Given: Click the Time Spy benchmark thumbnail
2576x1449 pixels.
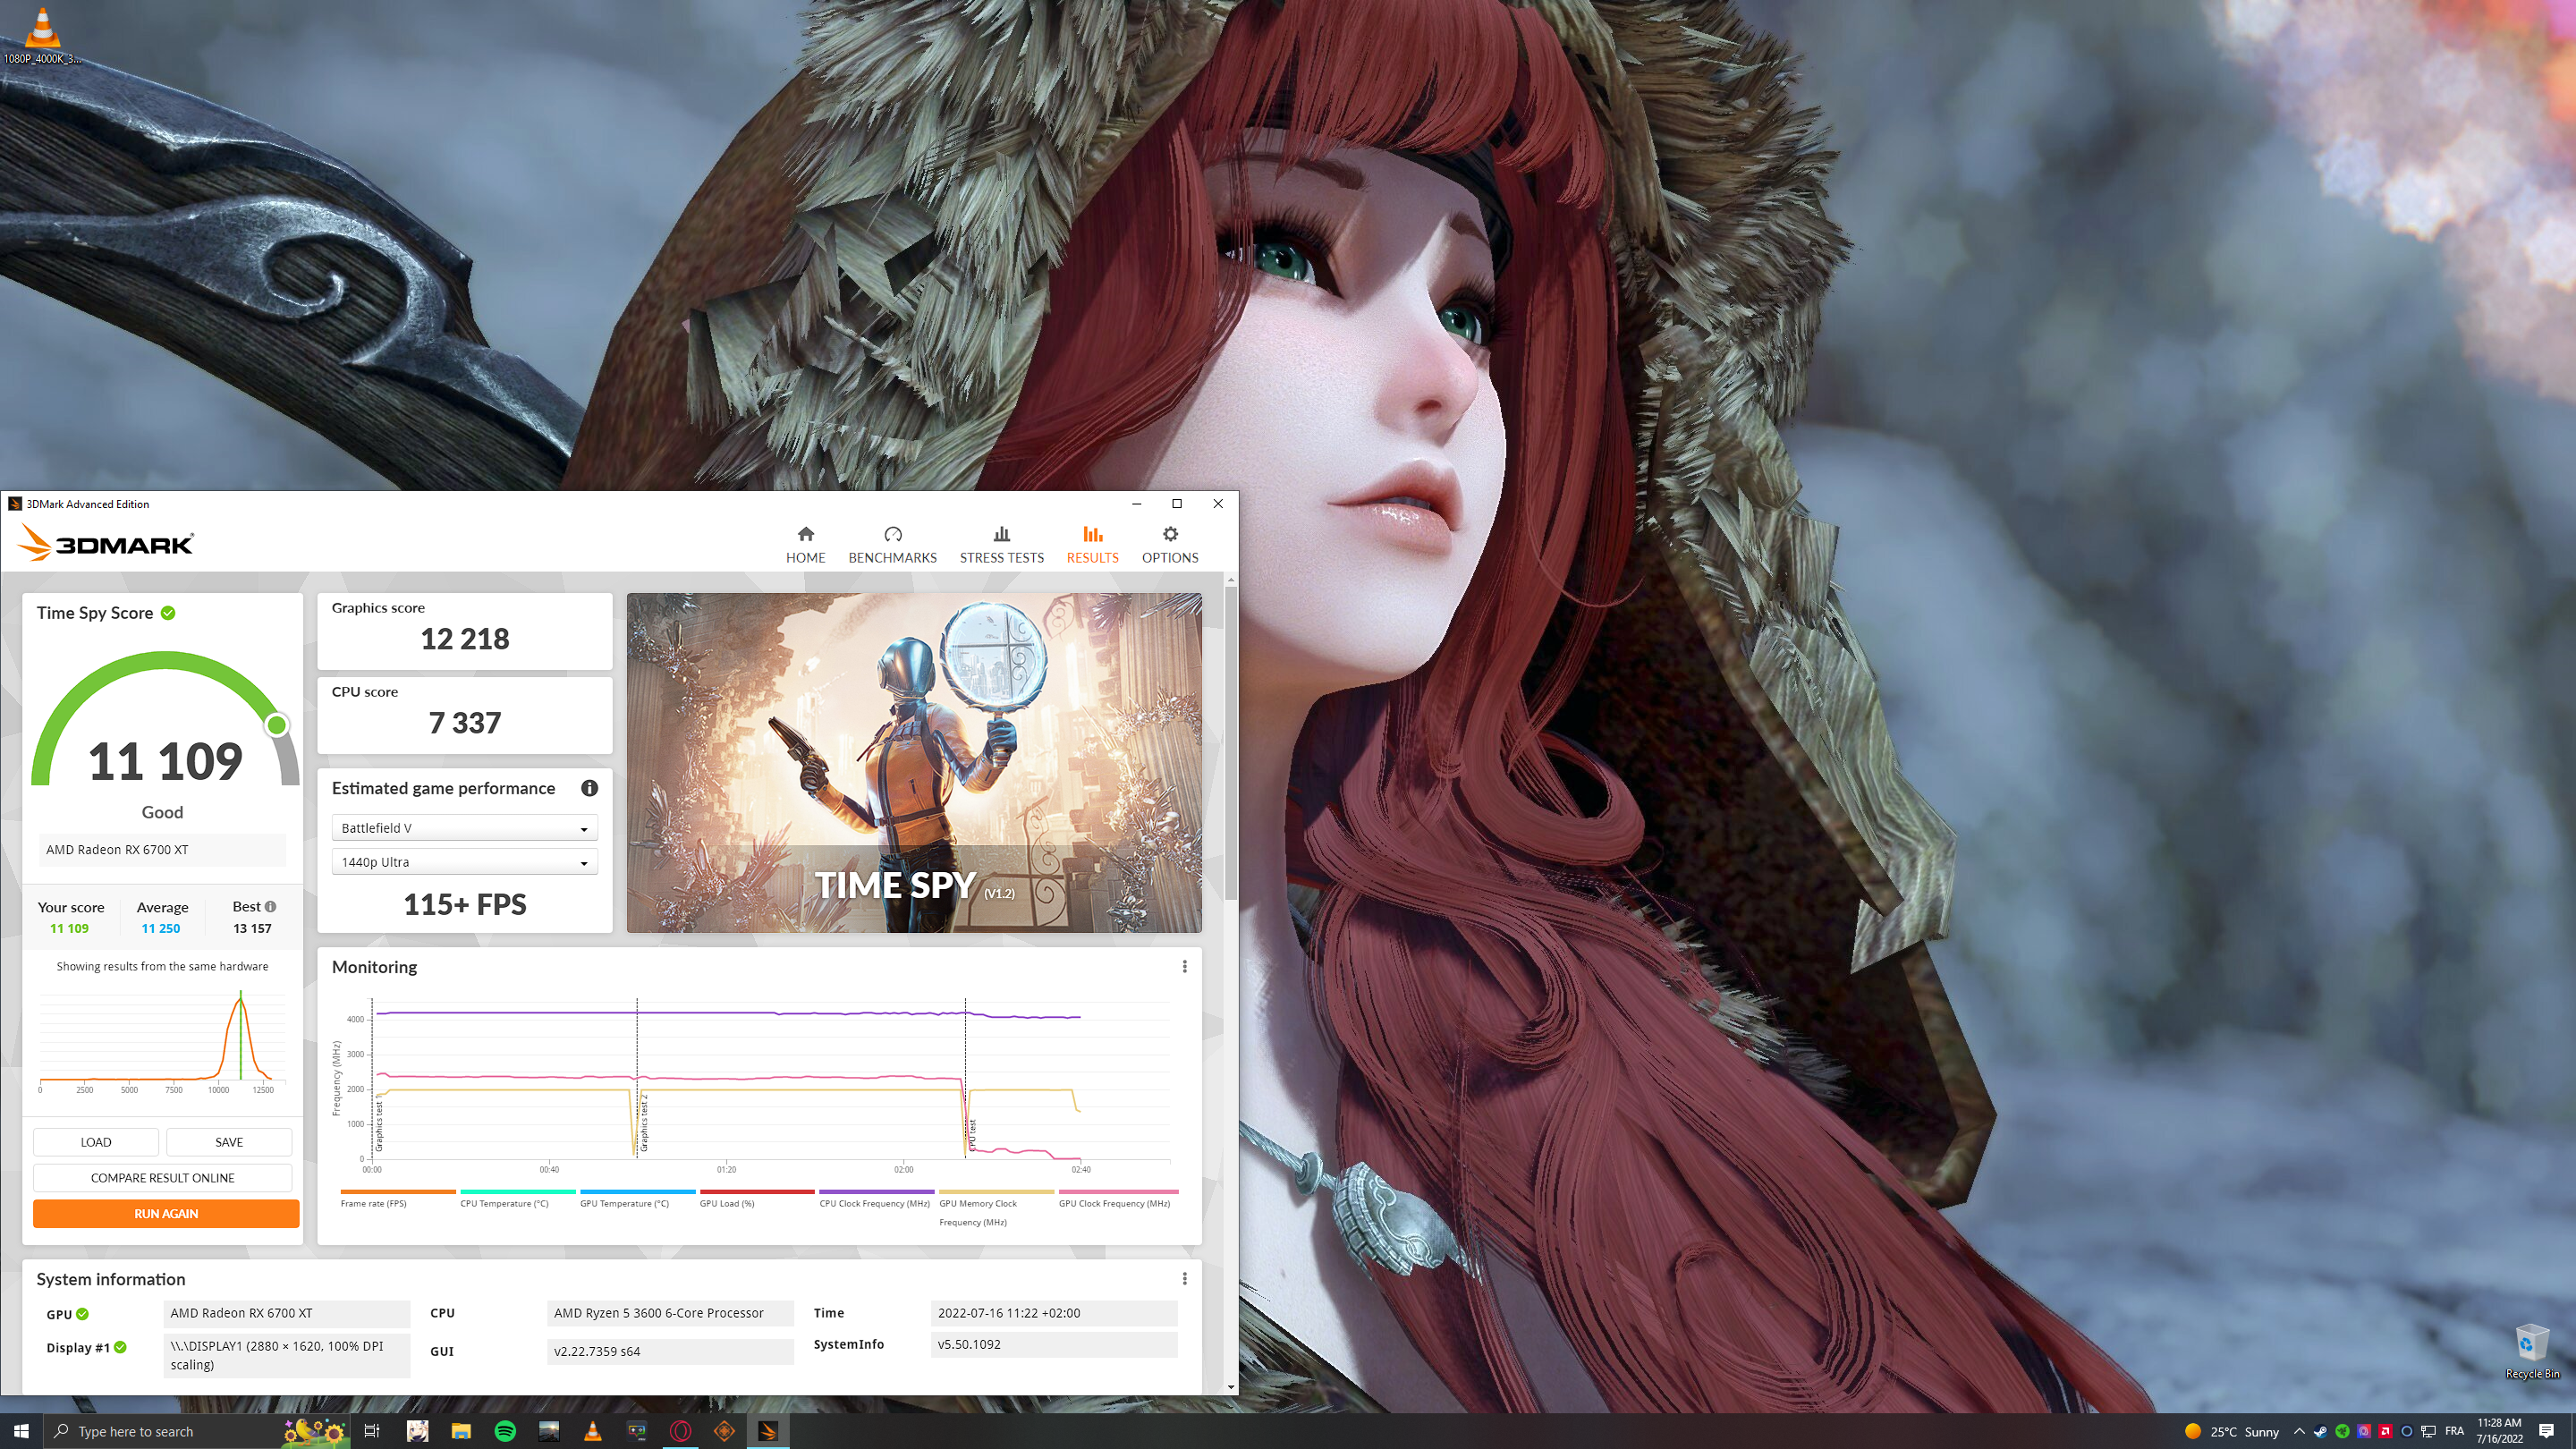Looking at the screenshot, I should [x=914, y=763].
